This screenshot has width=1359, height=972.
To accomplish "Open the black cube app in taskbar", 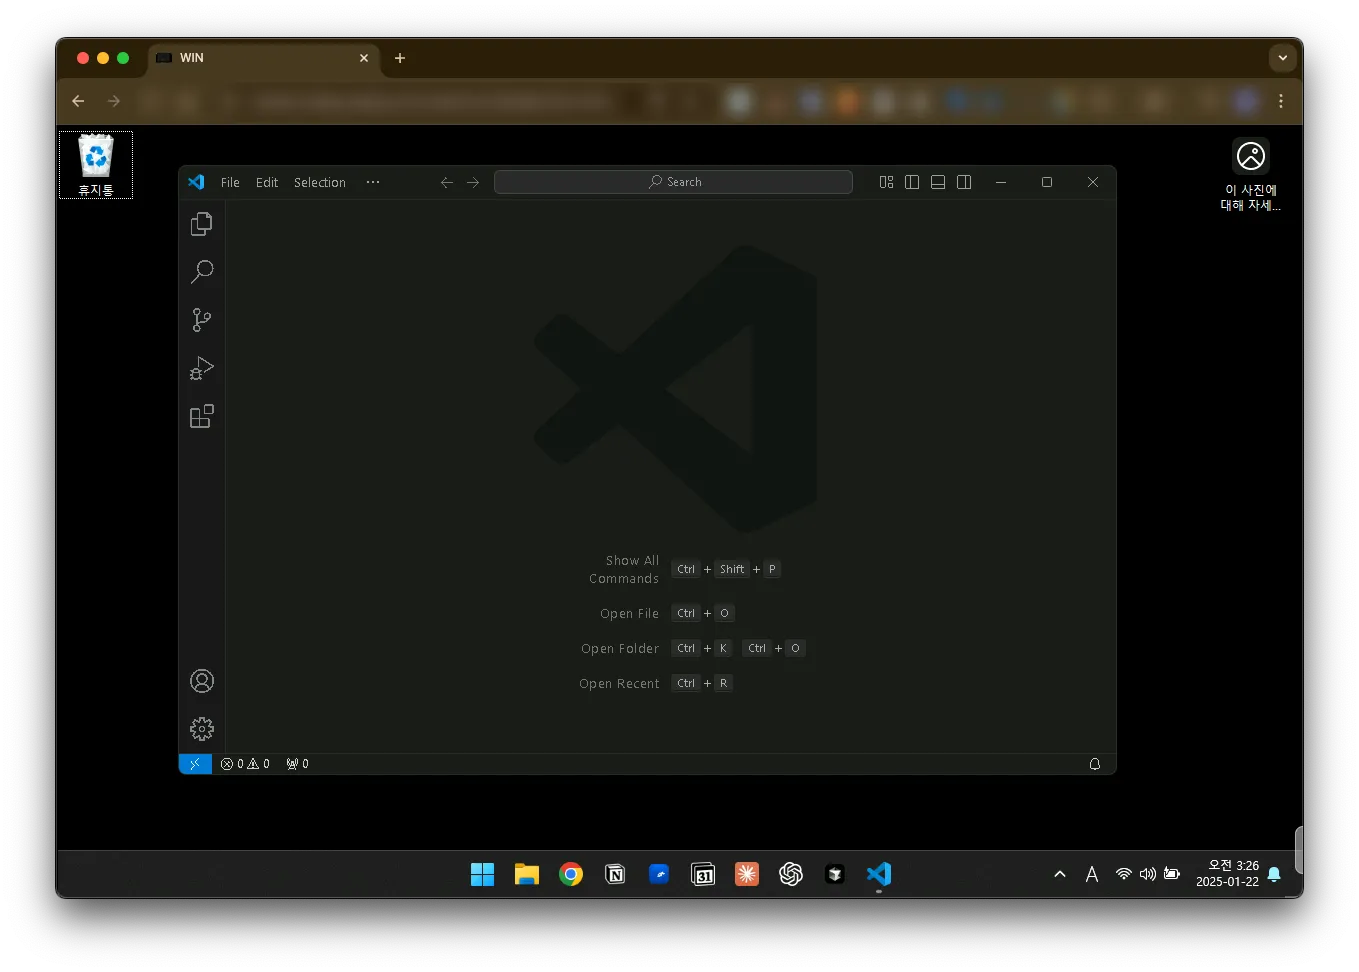I will tap(835, 875).
